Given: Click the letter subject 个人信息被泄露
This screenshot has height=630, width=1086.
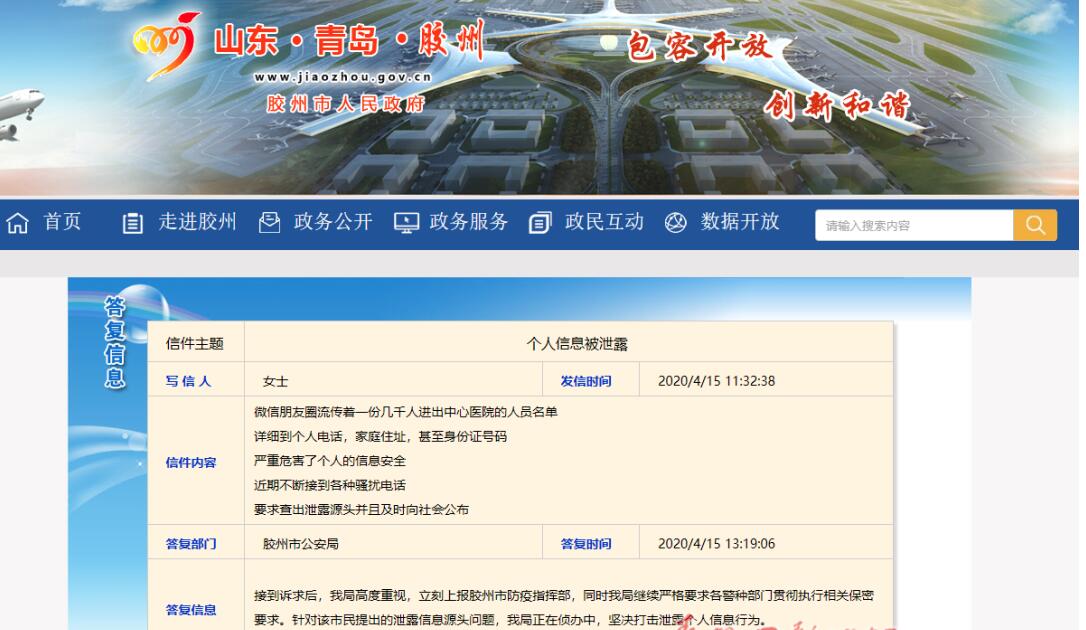Looking at the screenshot, I should [x=577, y=344].
